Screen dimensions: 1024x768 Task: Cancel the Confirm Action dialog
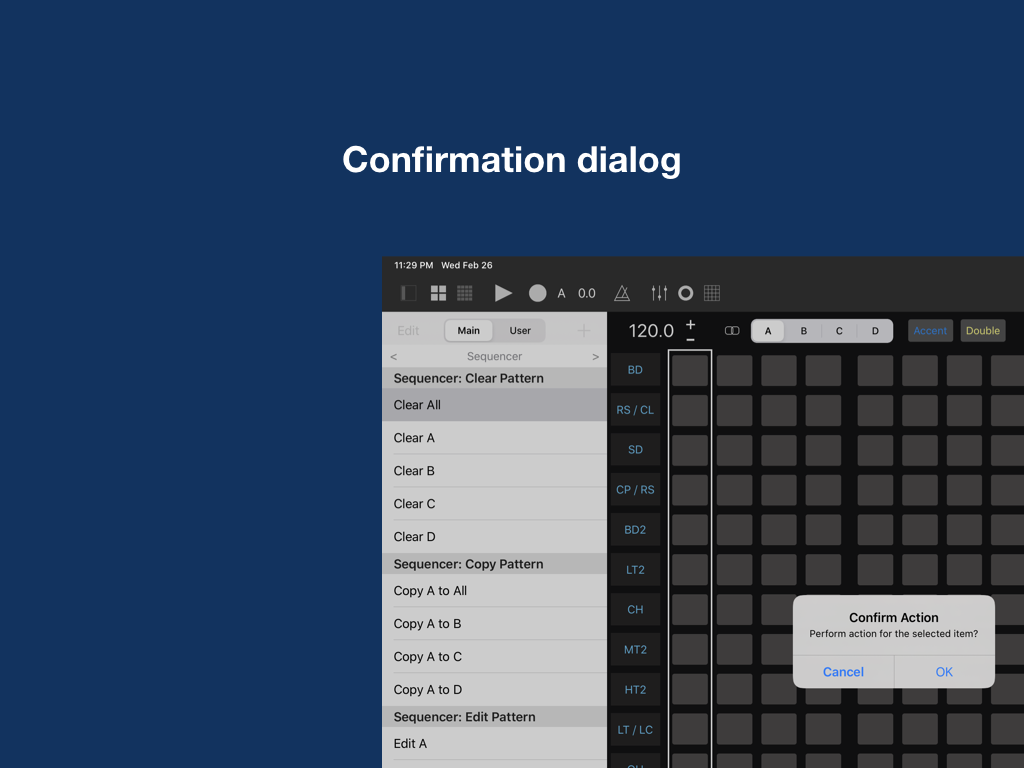coord(843,672)
